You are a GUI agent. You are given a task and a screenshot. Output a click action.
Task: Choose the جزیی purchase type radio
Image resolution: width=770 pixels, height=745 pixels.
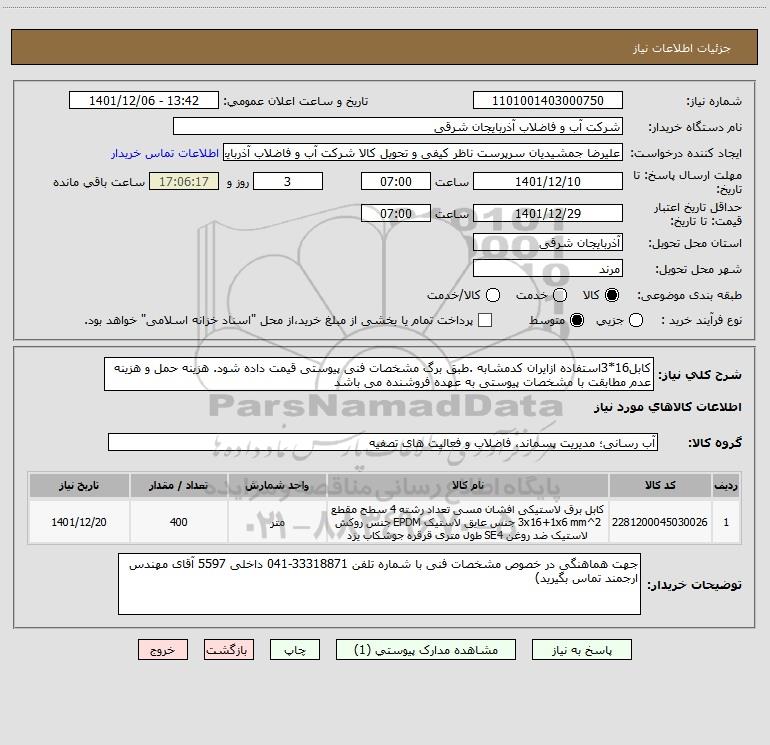[x=636, y=320]
